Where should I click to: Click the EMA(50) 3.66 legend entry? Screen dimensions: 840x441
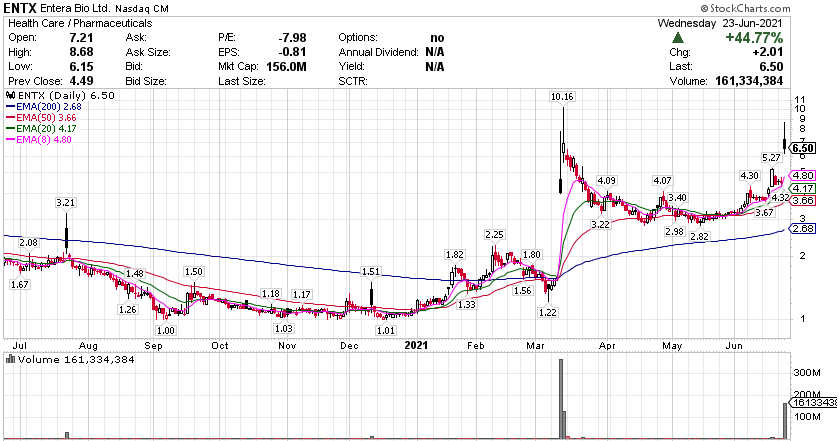(x=41, y=117)
